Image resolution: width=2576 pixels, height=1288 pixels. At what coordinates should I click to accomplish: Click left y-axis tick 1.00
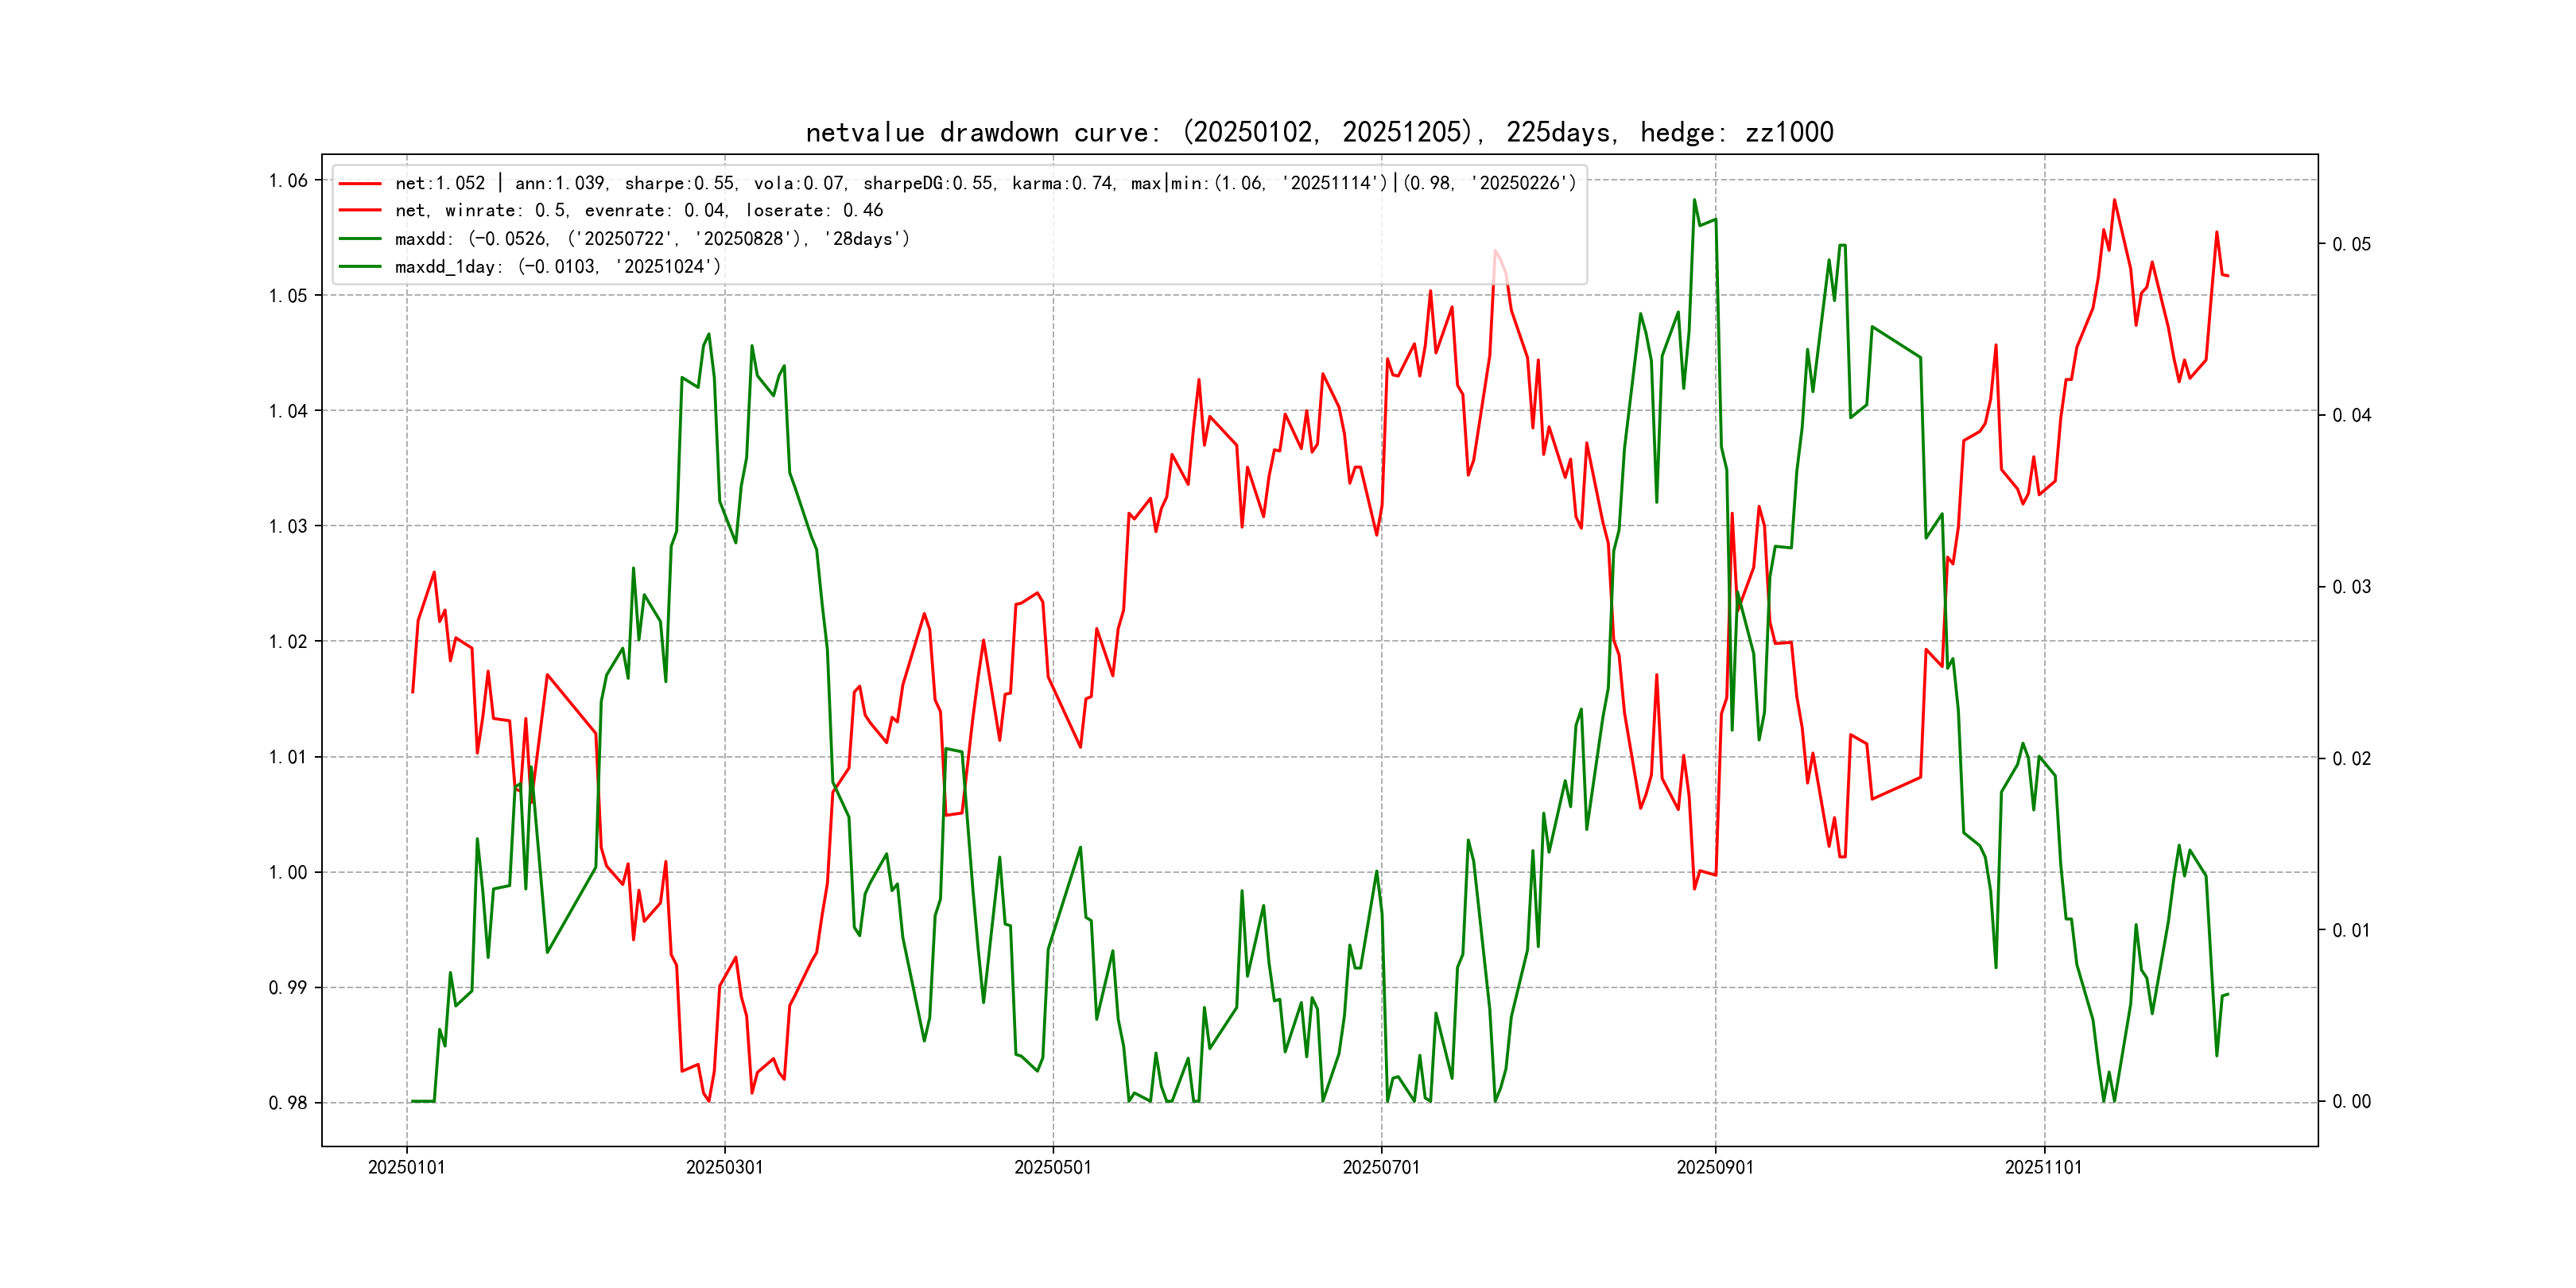click(x=288, y=873)
